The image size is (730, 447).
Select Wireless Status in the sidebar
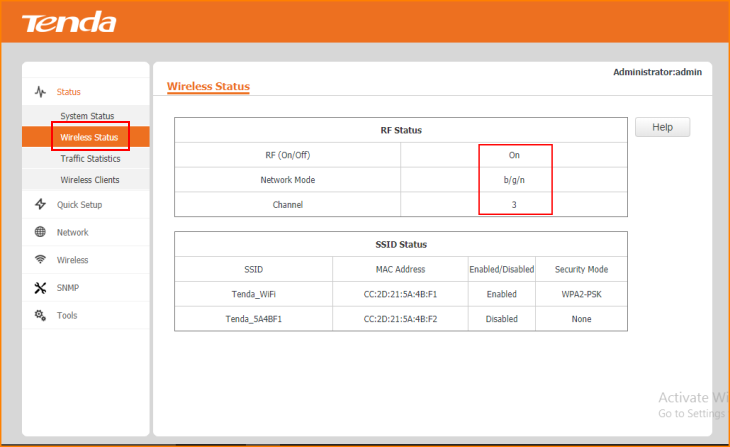coord(89,137)
